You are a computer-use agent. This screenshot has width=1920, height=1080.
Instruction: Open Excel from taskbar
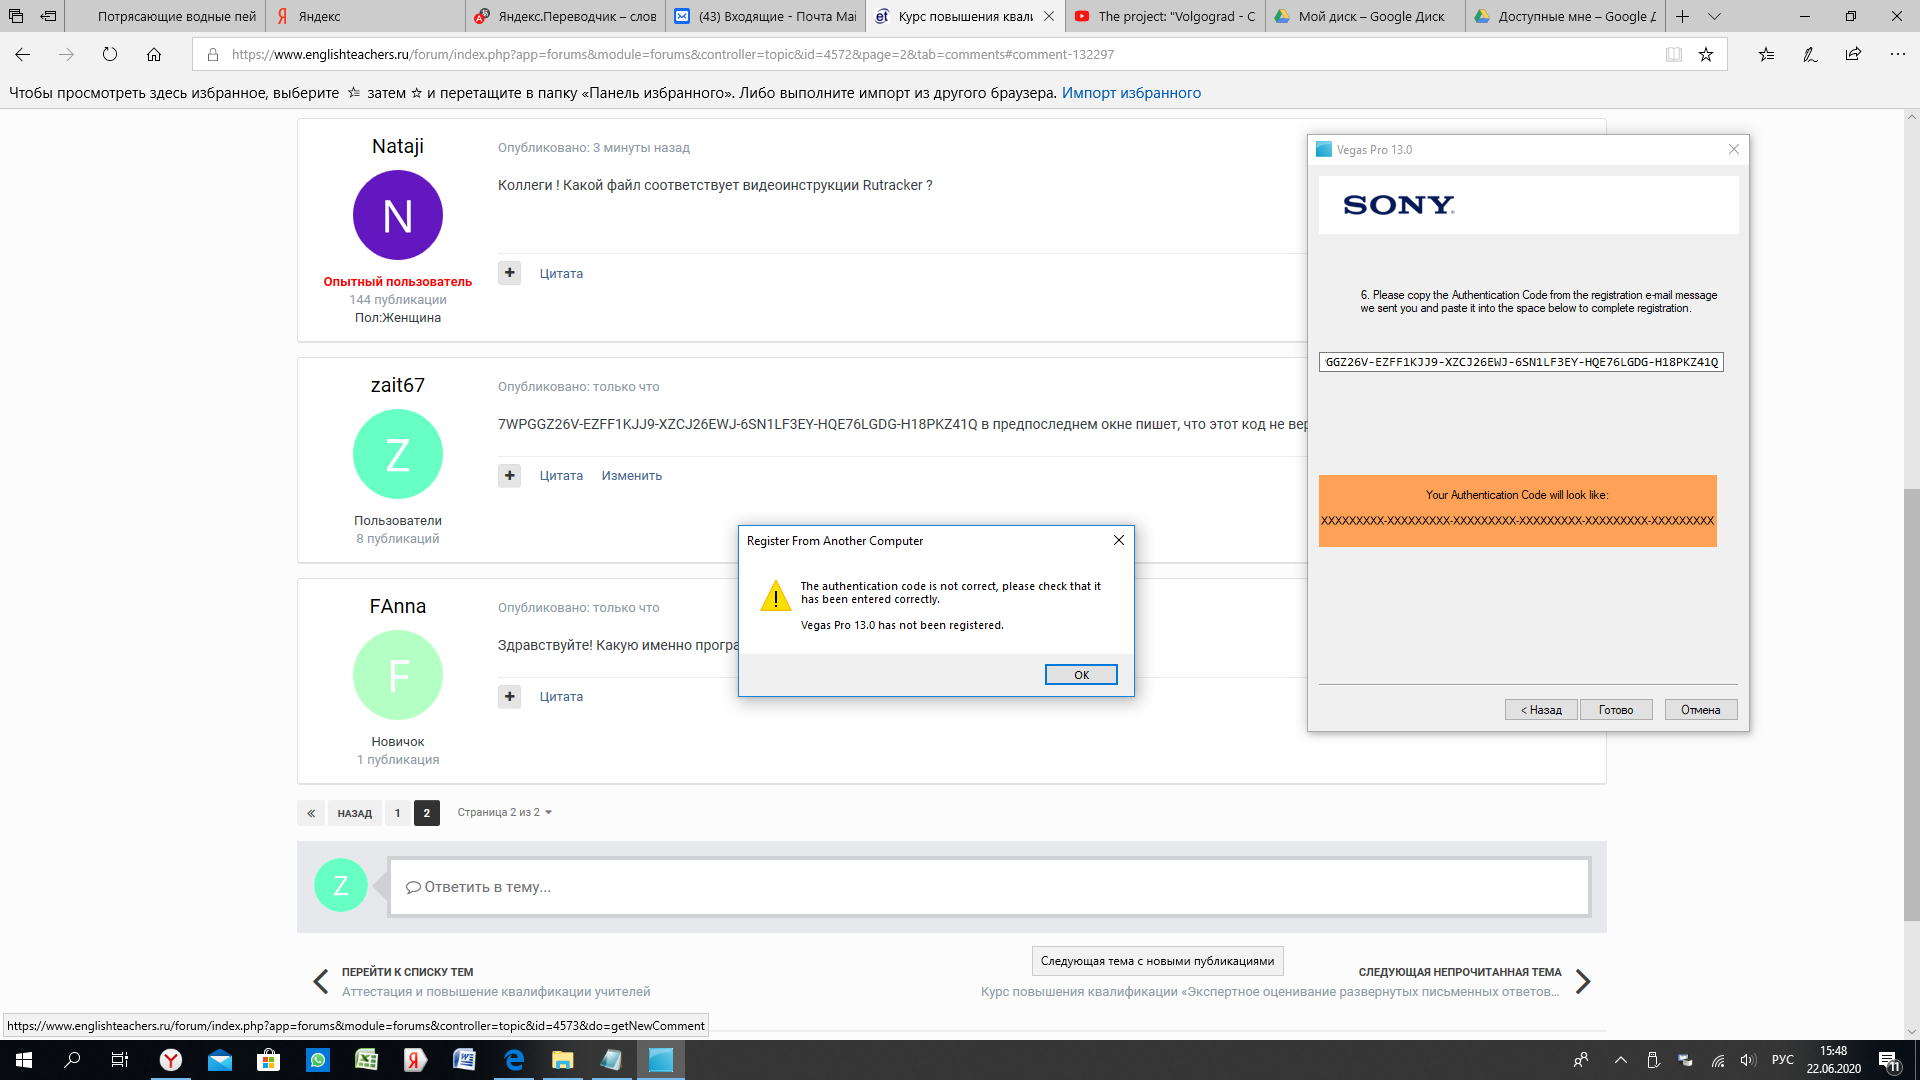367,1060
